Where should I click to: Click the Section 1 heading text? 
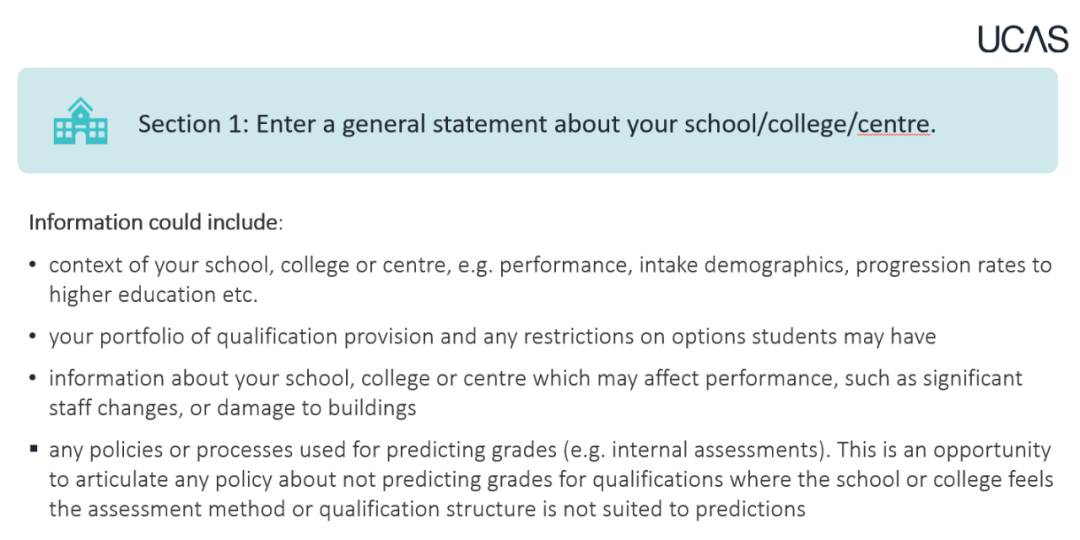pyautogui.click(x=536, y=124)
